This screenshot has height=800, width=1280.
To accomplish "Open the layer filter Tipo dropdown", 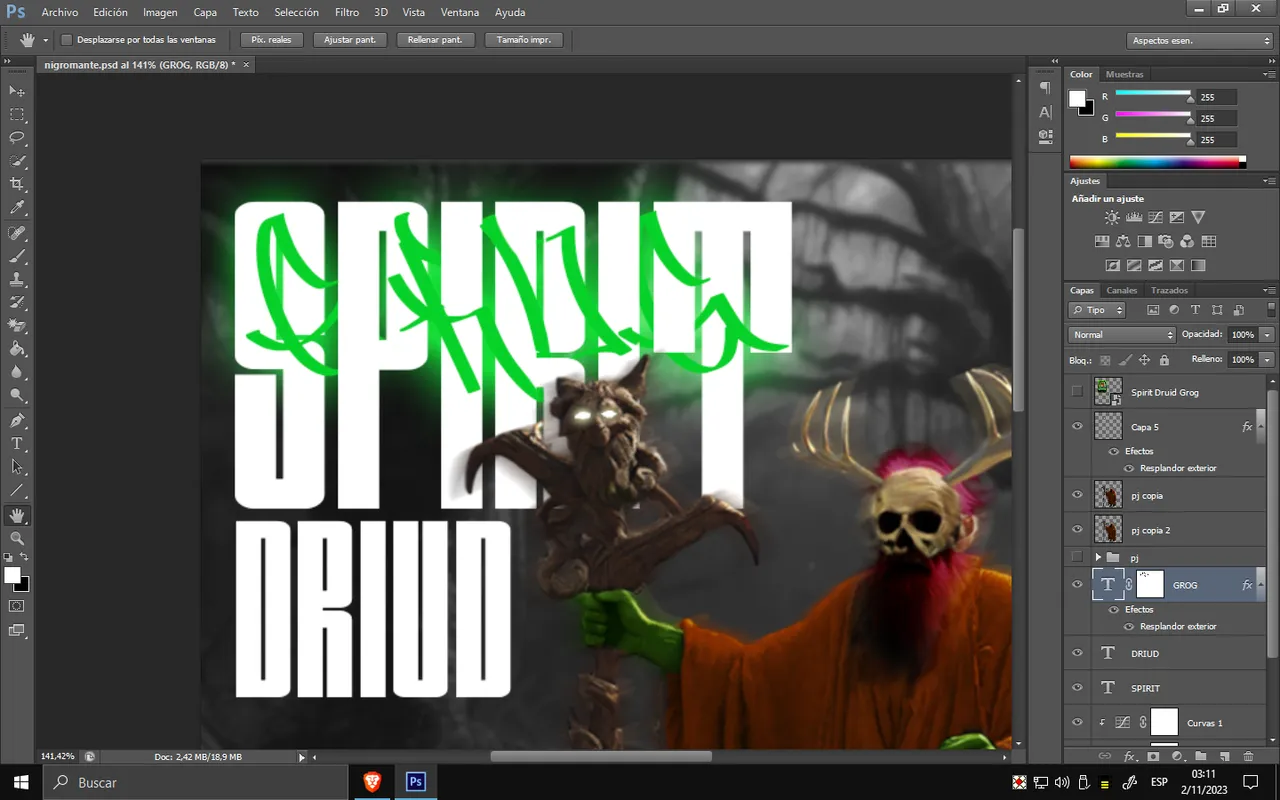I will pyautogui.click(x=1097, y=310).
